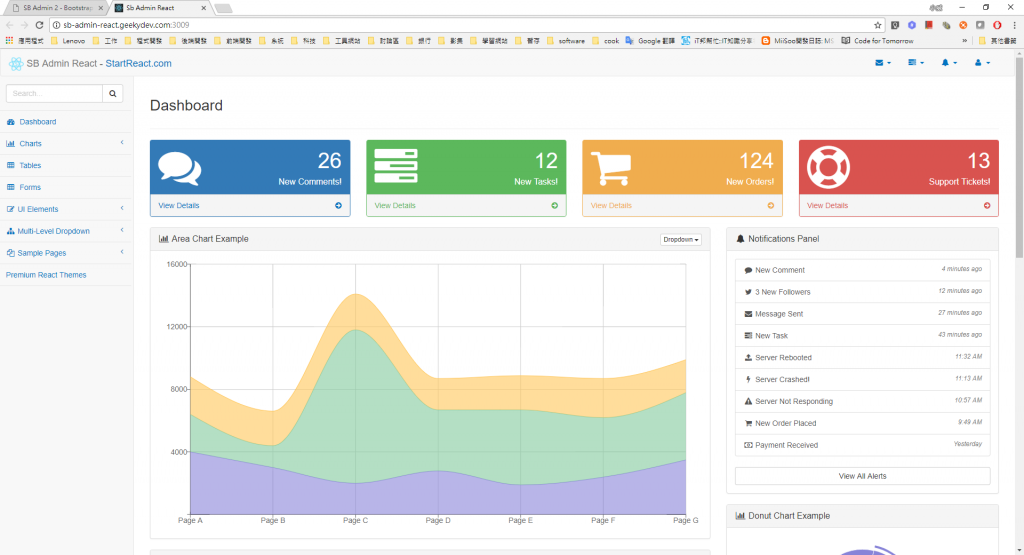Open the user profile dropdown in navbar
Image resolution: width=1024 pixels, height=555 pixels.
coord(982,63)
